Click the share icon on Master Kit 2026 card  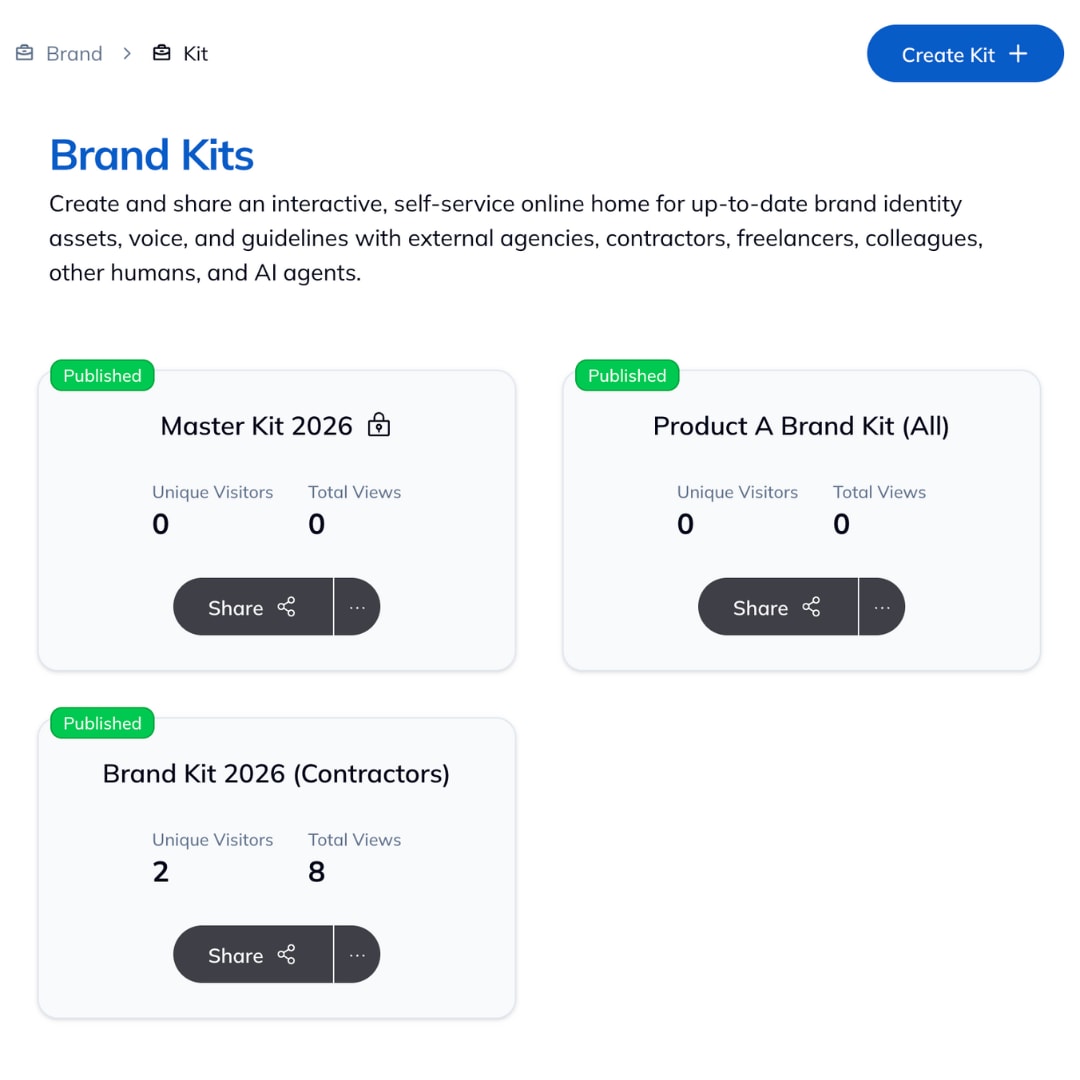coord(287,607)
